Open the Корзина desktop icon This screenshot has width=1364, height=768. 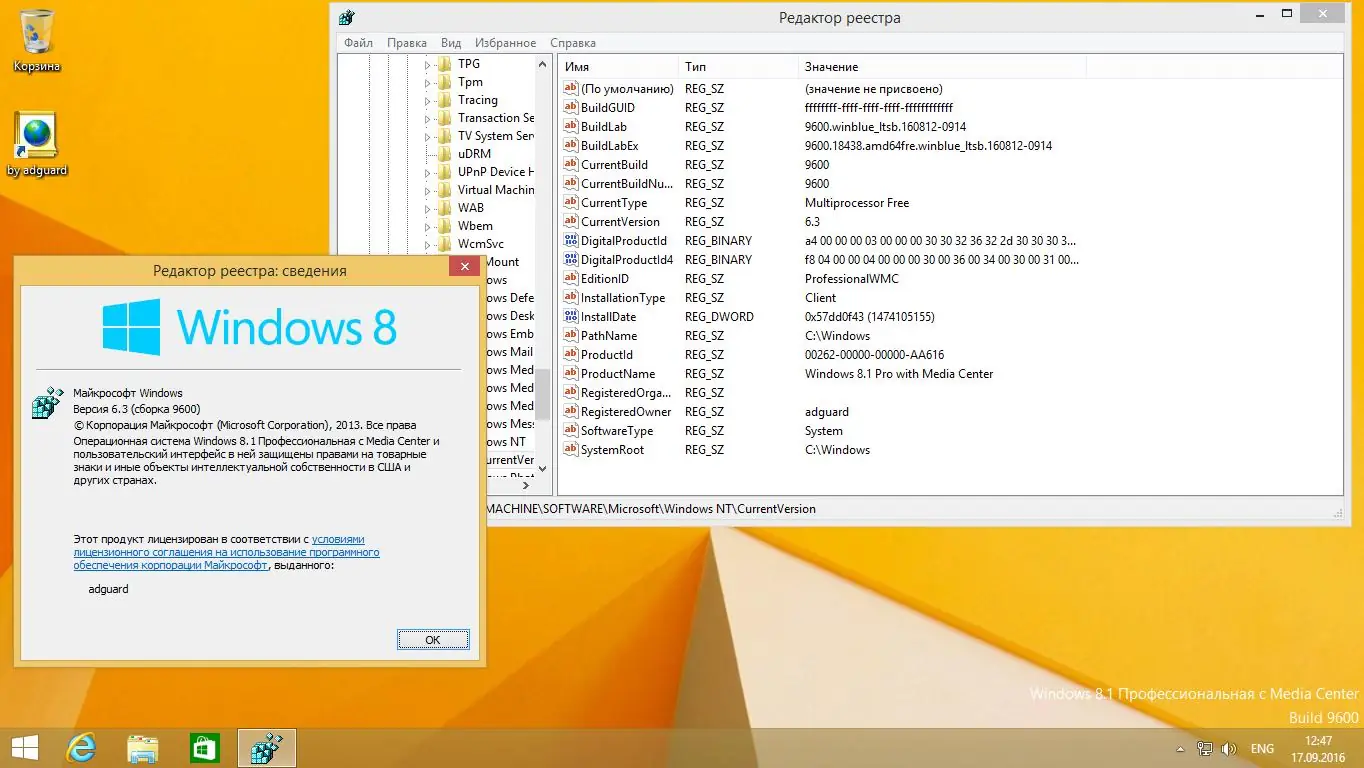pyautogui.click(x=36, y=30)
